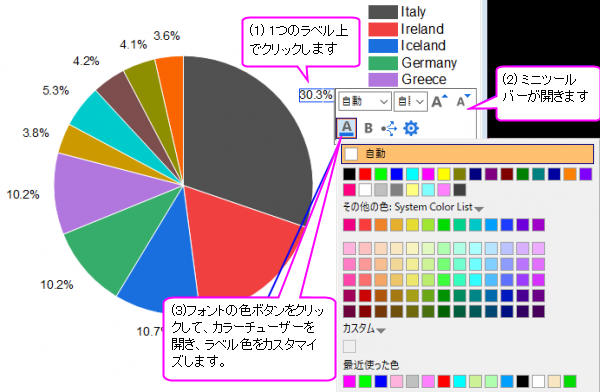Select the 5.3% pie label
The width and height of the screenshot is (600, 392).
56,91
